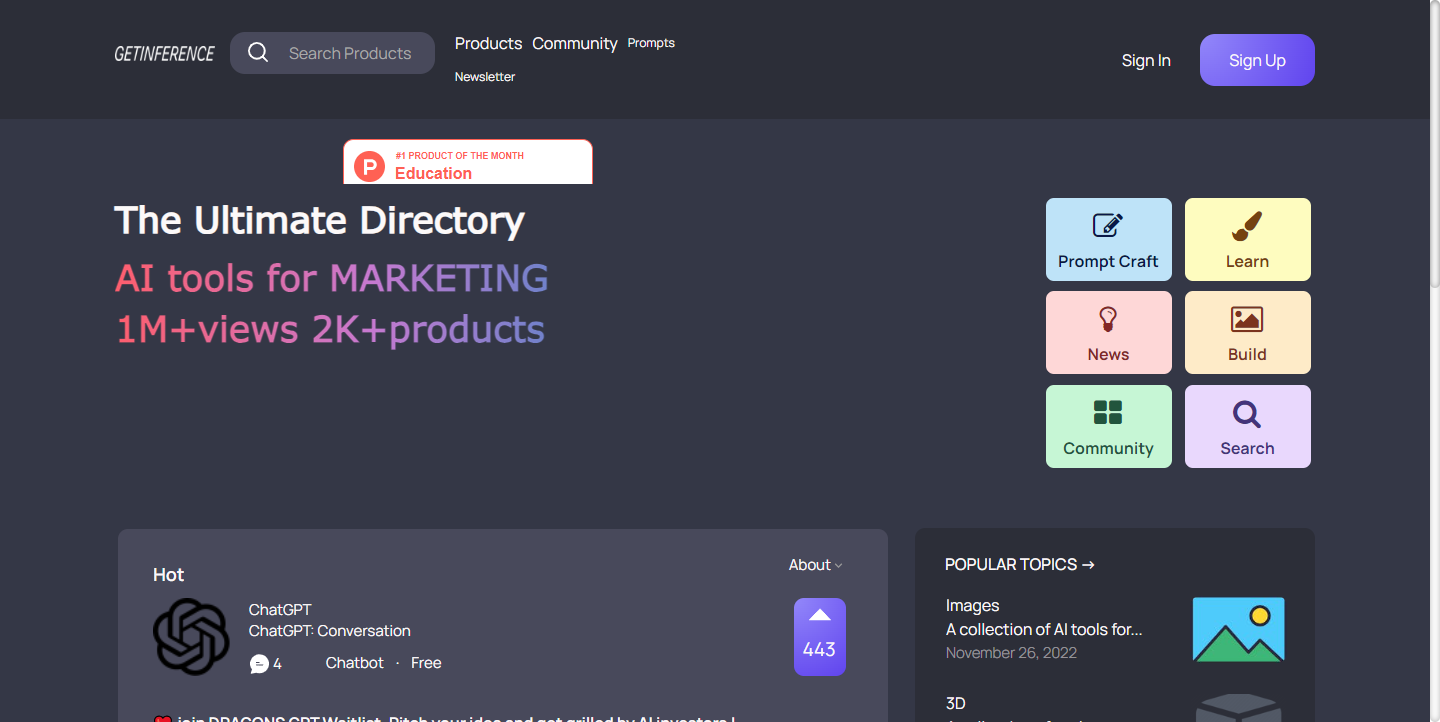This screenshot has width=1440, height=722.
Task: Click the Search magnifier icon tile
Action: point(1247,426)
